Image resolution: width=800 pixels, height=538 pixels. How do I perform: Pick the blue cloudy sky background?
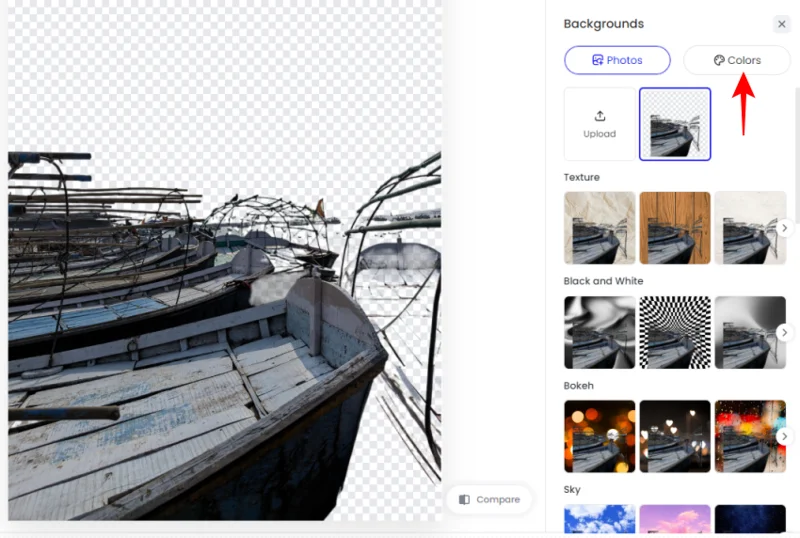click(600, 520)
